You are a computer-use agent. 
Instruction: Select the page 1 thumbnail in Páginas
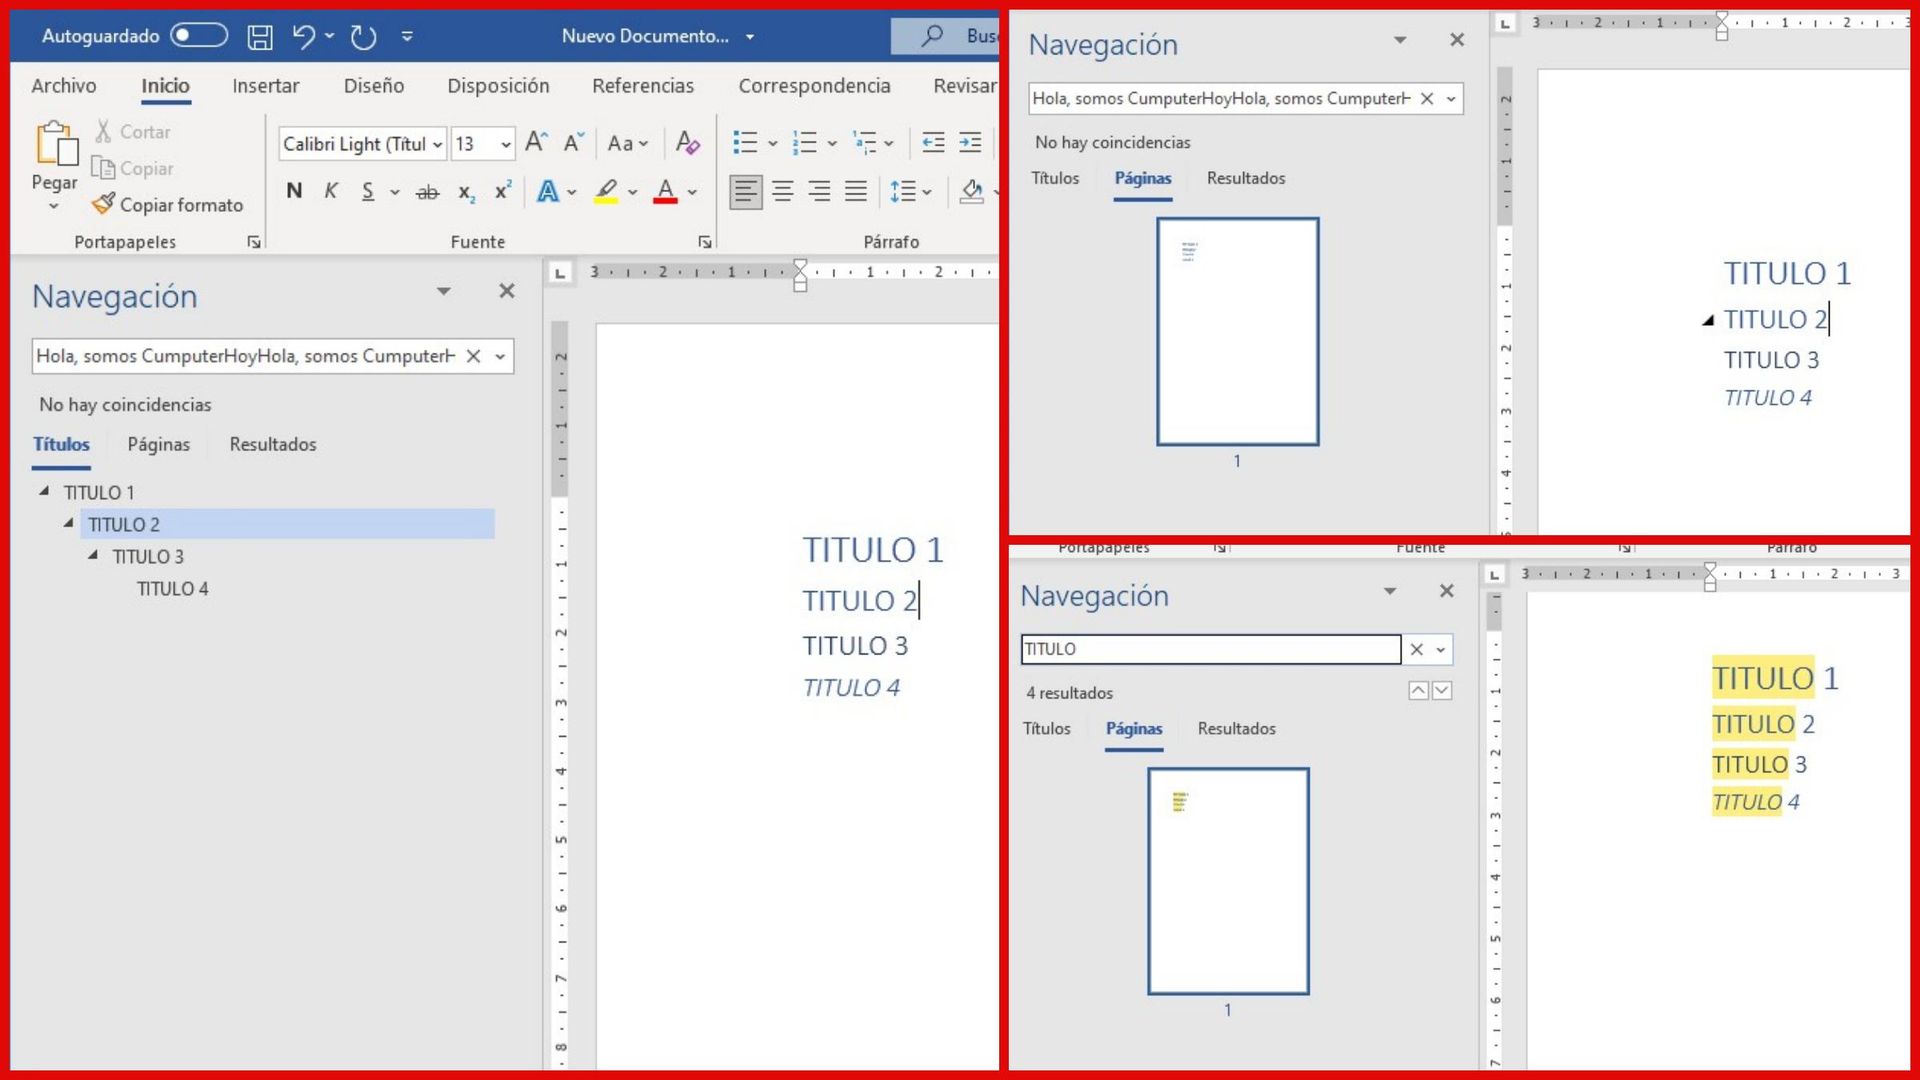[1228, 882]
